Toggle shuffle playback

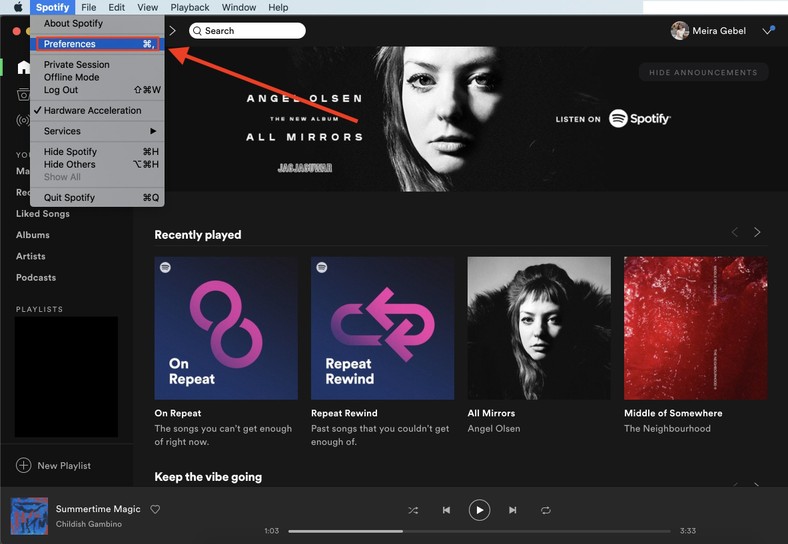coord(413,510)
